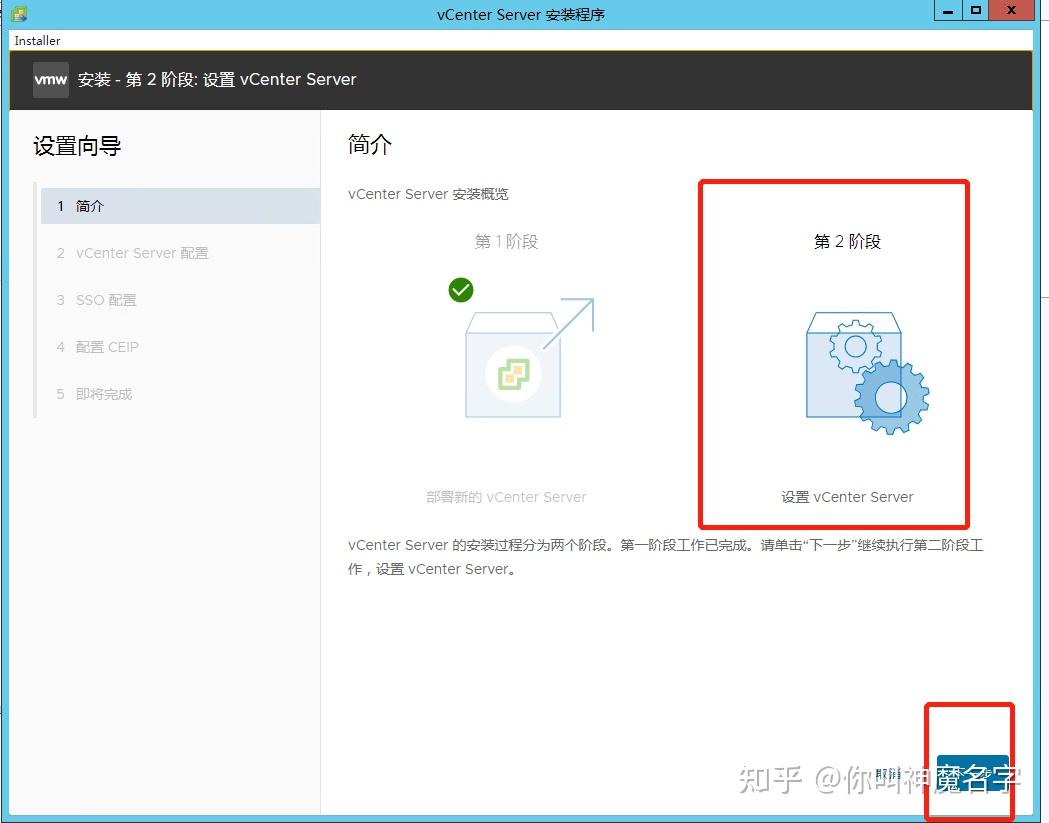Click the 设置 vCenter Server label under stage 2
This screenshot has height=823, width=1049.
pyautogui.click(x=846, y=496)
